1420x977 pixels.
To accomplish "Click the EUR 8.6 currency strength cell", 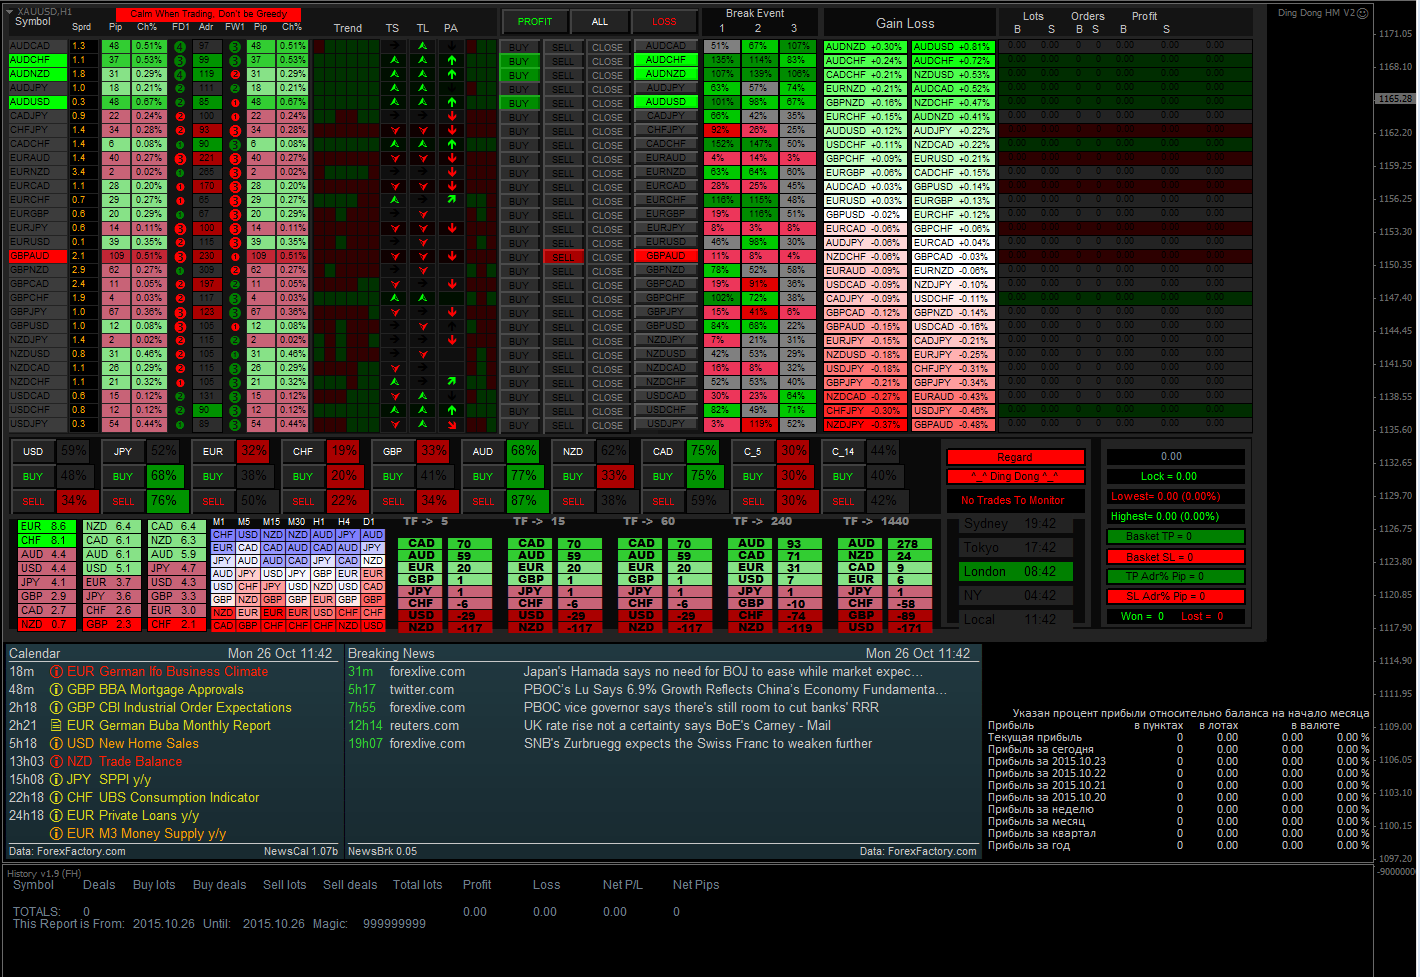I will click(45, 526).
